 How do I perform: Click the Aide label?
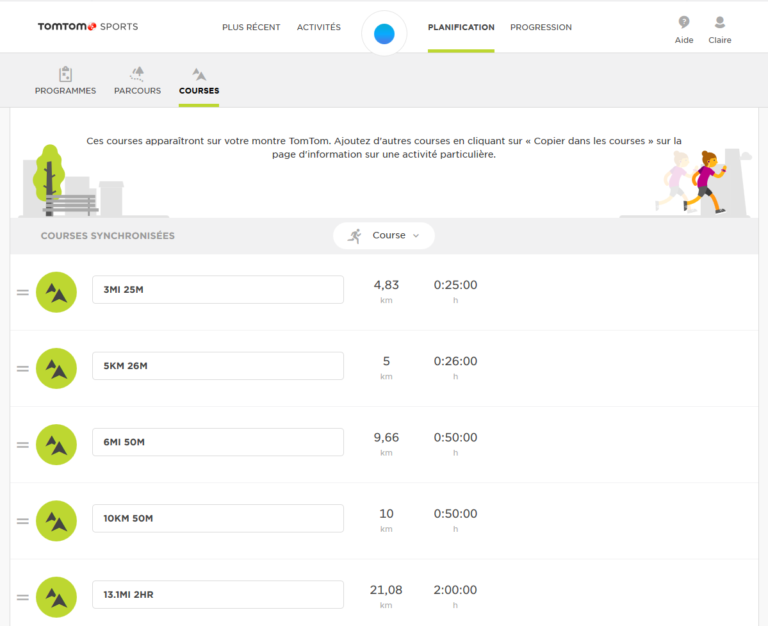[x=684, y=40]
